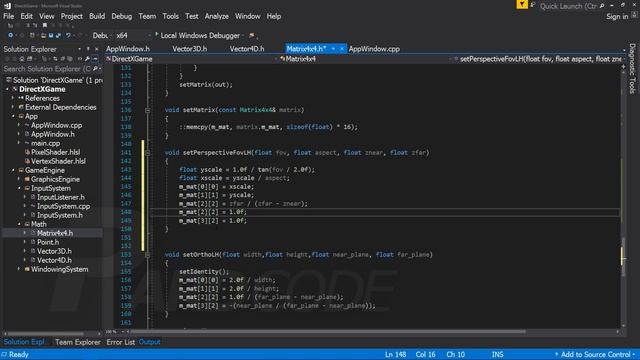Collapse the Math folder
This screenshot has height=360, width=640.
click(19, 224)
